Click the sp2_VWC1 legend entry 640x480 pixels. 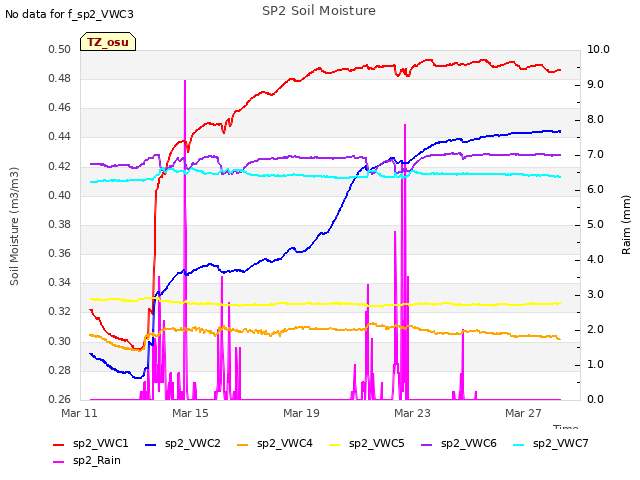pyautogui.click(x=91, y=444)
